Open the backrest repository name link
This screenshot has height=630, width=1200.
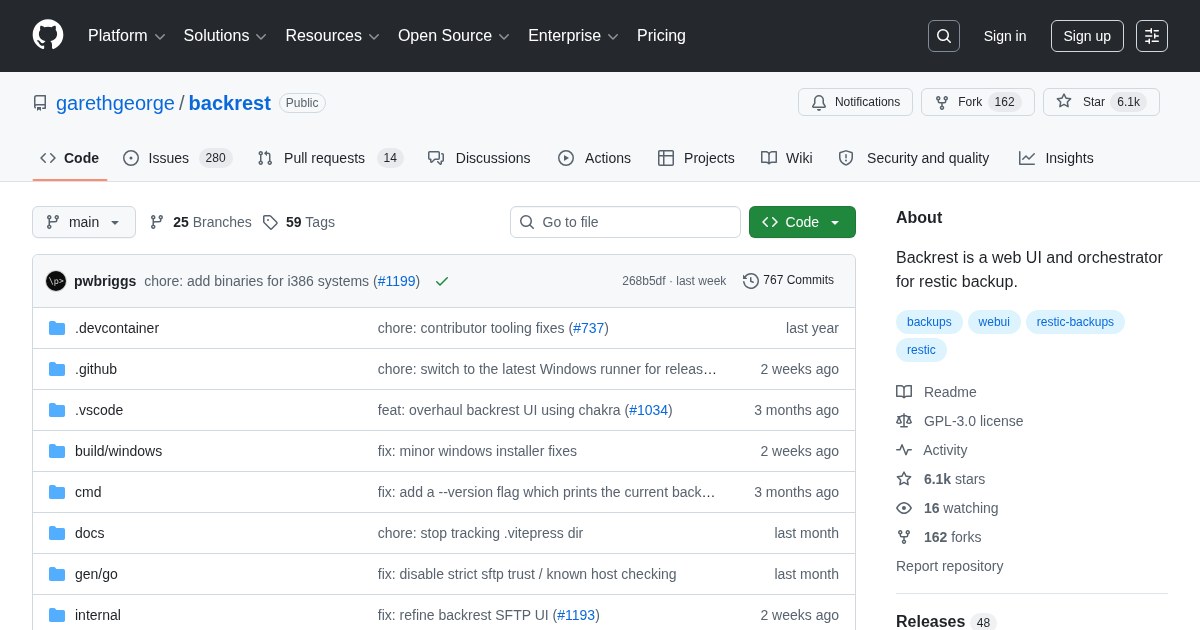230,103
